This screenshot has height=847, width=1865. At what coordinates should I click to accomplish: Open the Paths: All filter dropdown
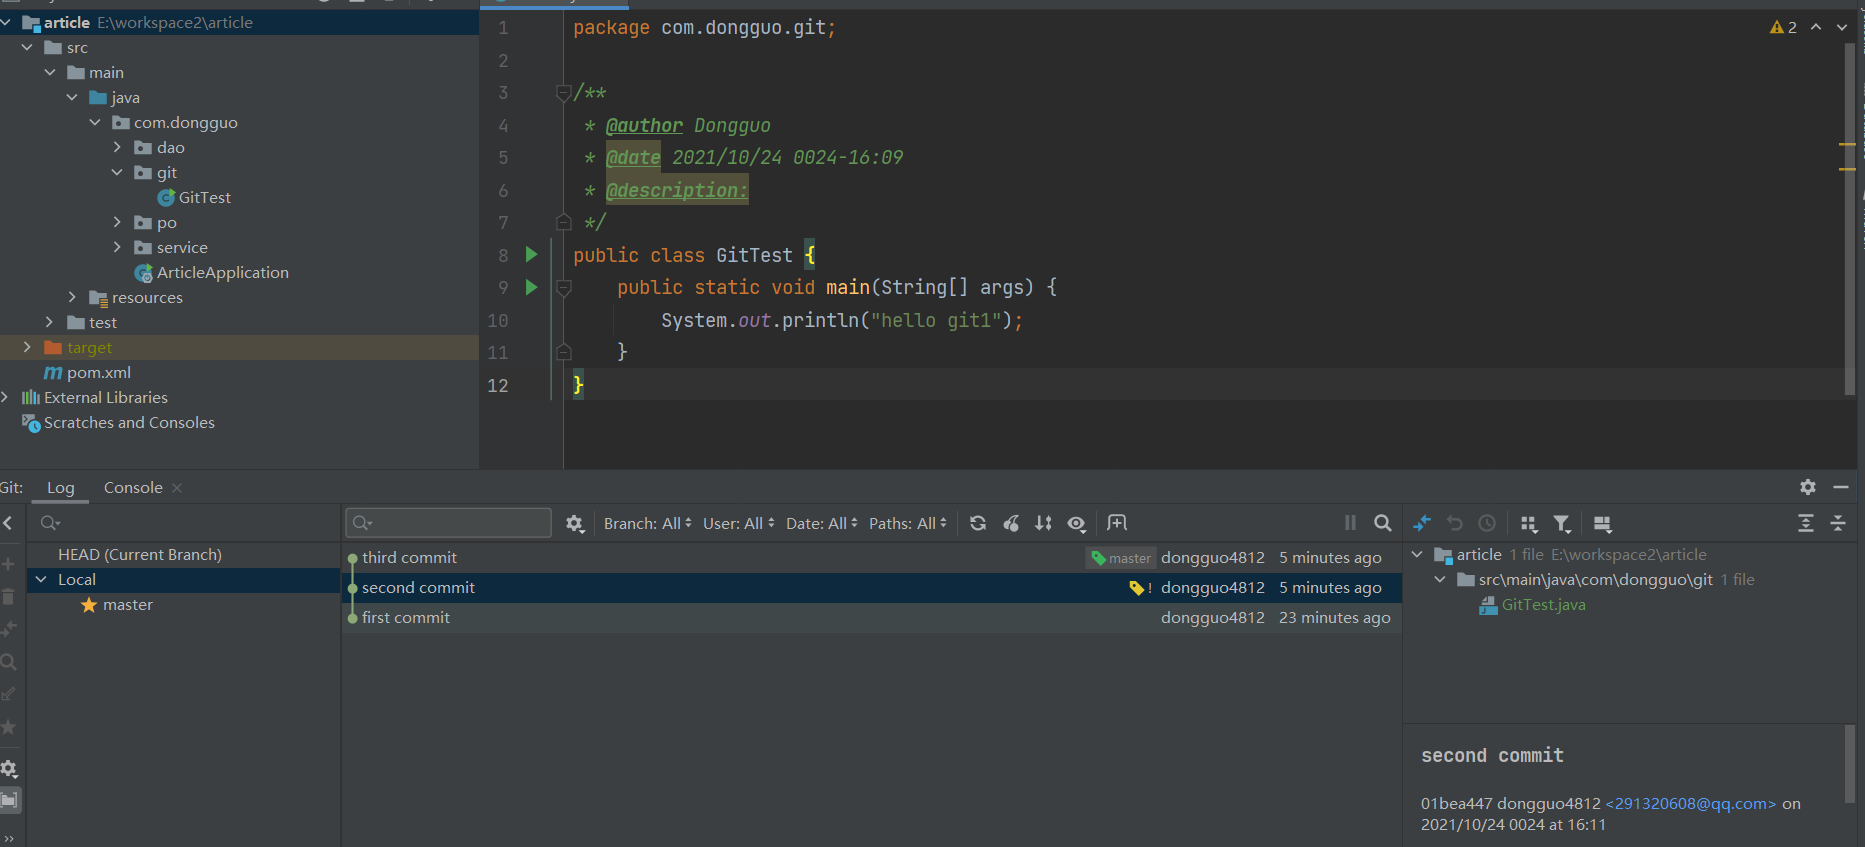pos(907,523)
